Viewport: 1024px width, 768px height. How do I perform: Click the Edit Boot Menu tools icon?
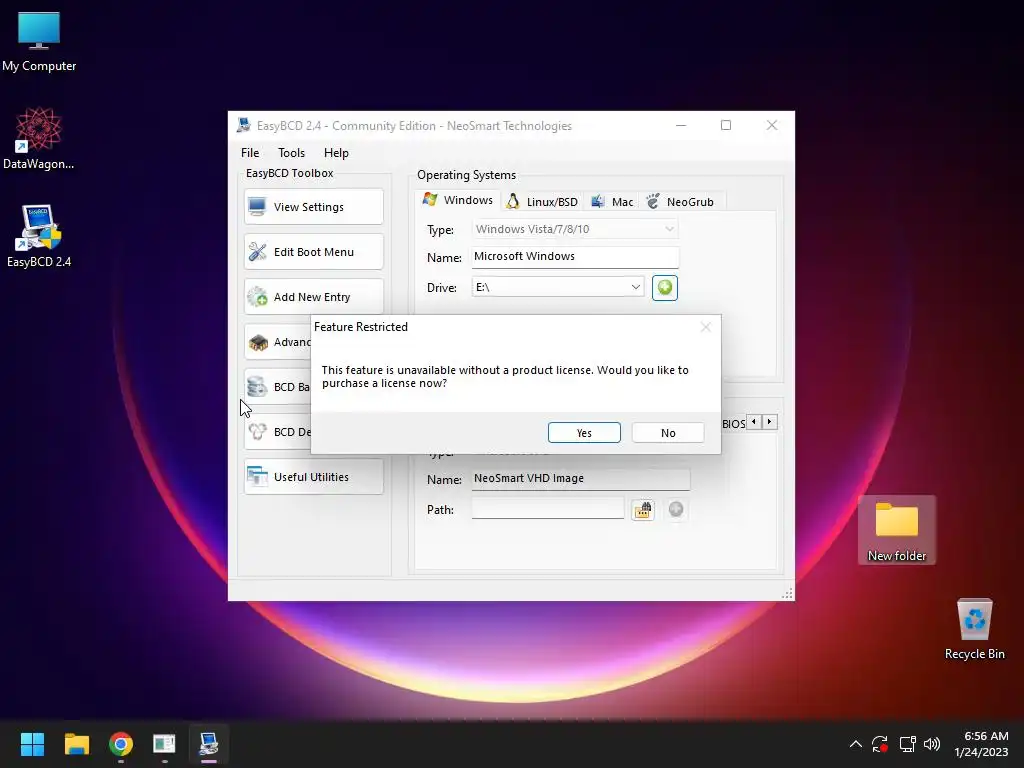257,251
